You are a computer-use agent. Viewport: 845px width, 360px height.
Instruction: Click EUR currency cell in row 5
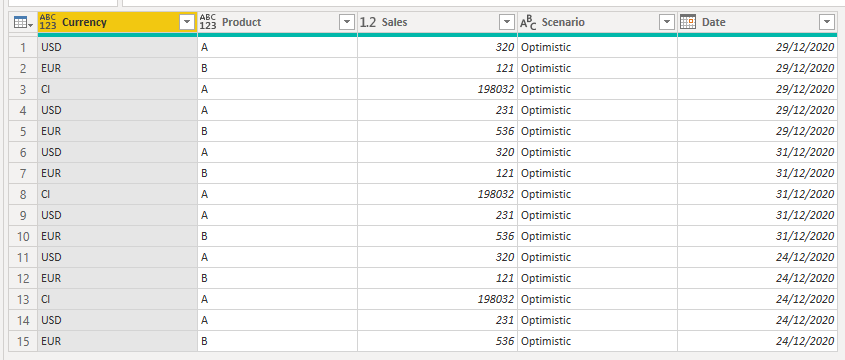pyautogui.click(x=117, y=131)
